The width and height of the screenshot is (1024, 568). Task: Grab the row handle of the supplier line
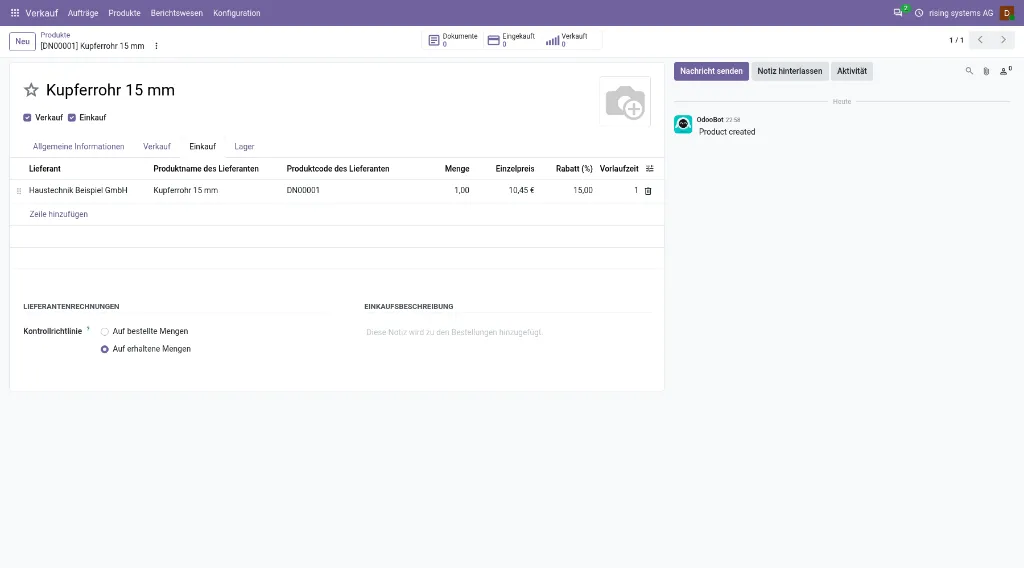pos(18,191)
